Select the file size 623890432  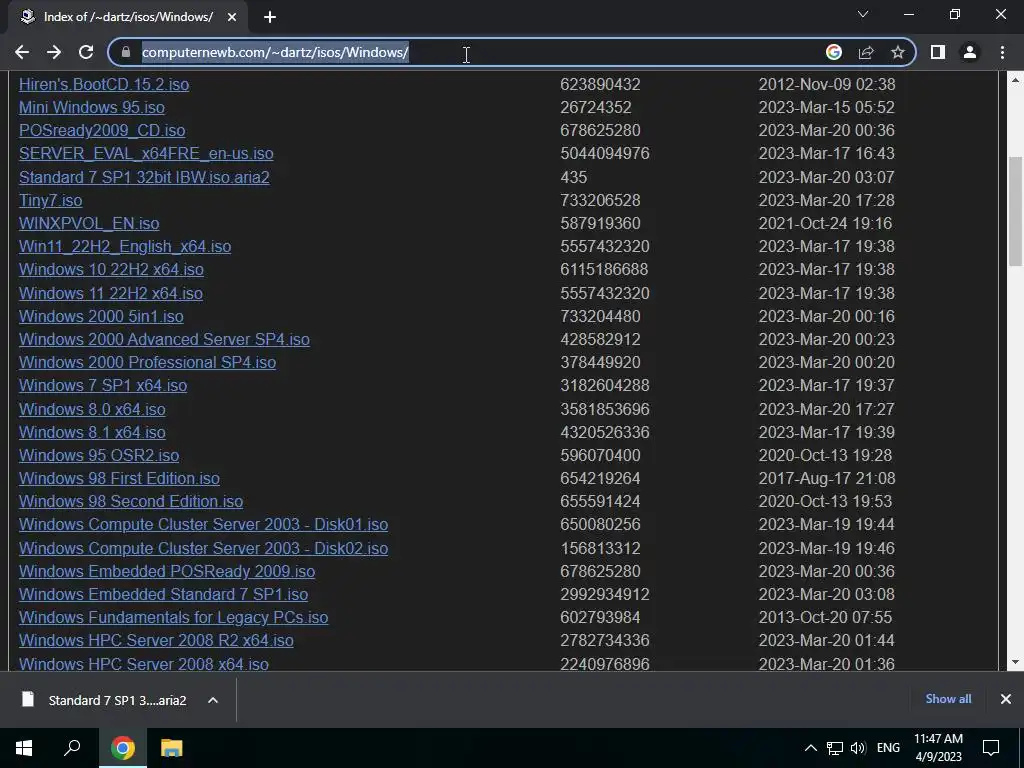[600, 84]
